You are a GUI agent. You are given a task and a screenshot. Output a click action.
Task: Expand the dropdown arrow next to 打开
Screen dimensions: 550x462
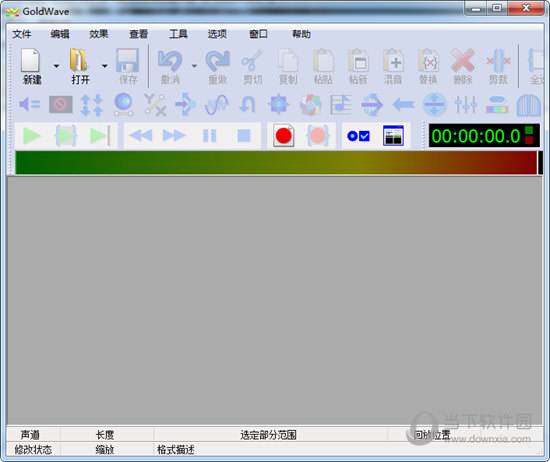pyautogui.click(x=105, y=66)
